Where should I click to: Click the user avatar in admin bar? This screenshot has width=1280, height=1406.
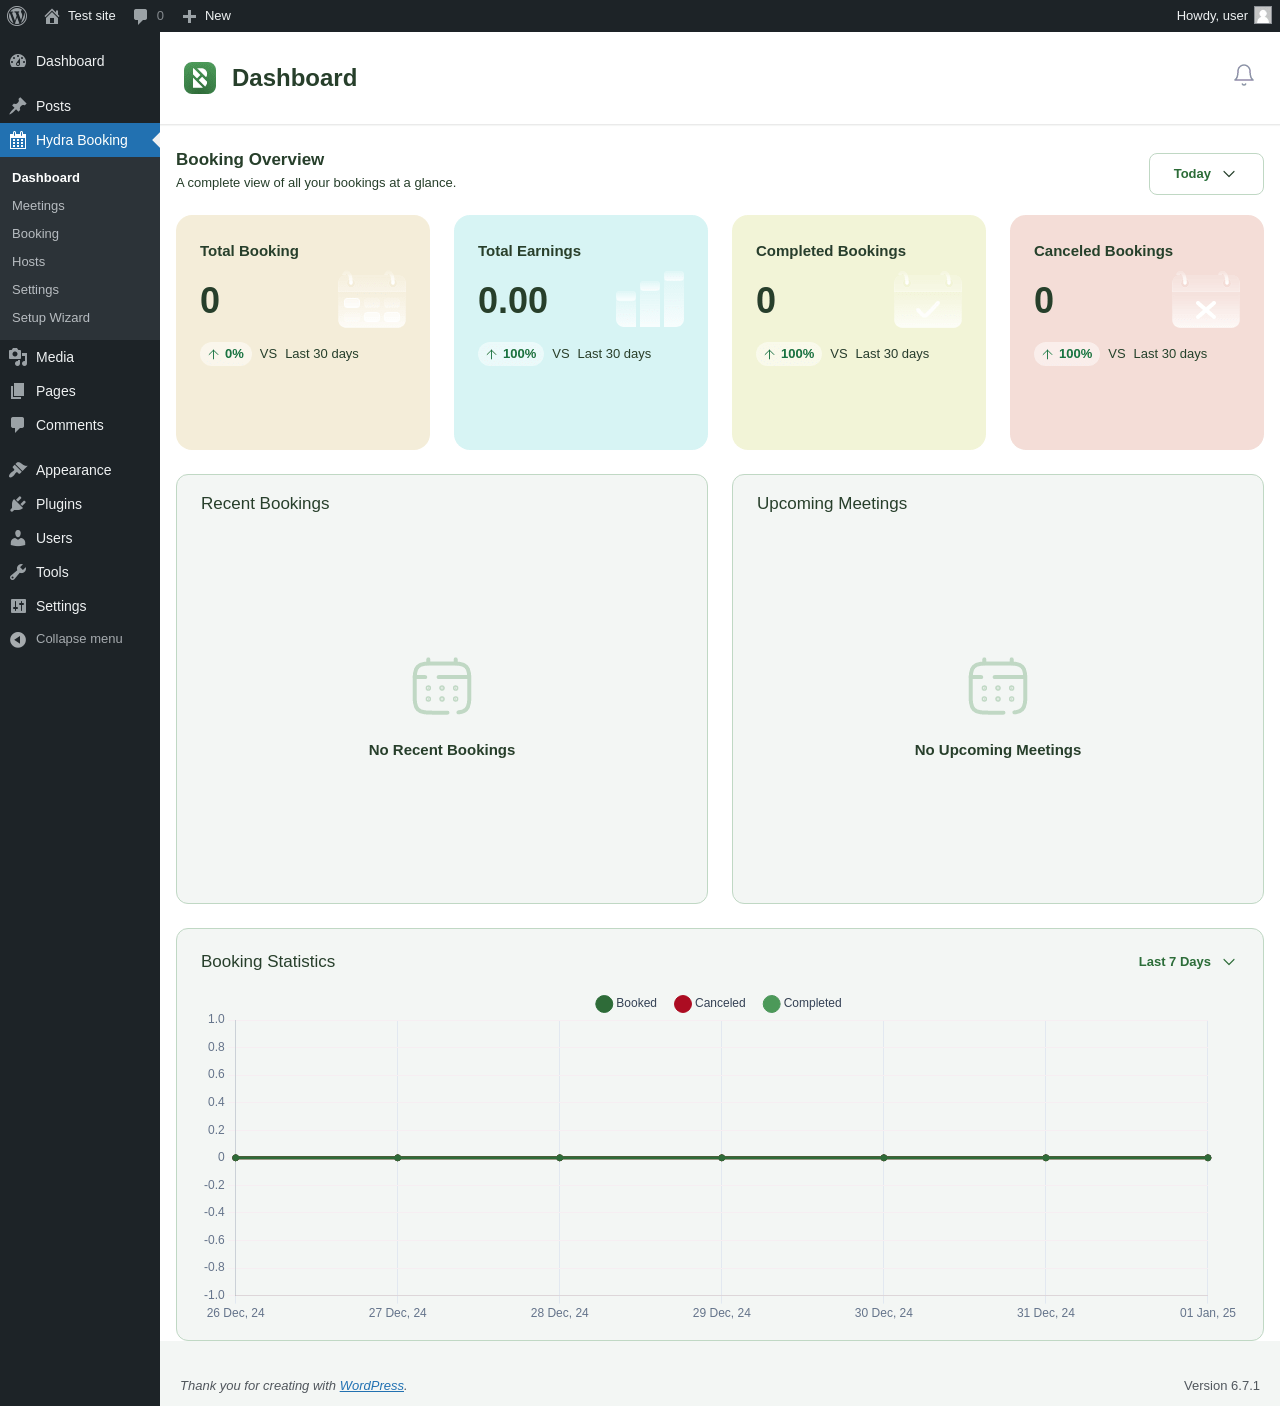click(1262, 15)
